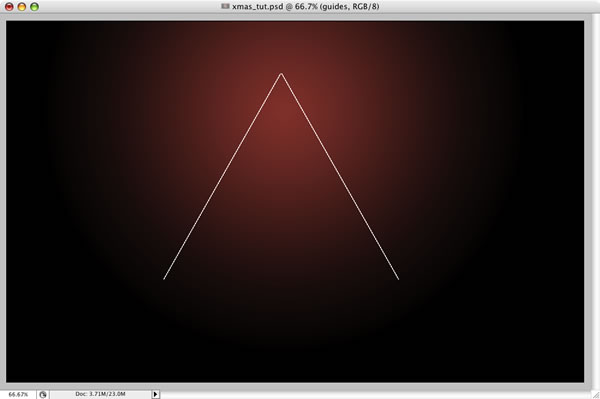Open the status bar options arrow menu
Screen dimensions: 600x399
(155, 394)
